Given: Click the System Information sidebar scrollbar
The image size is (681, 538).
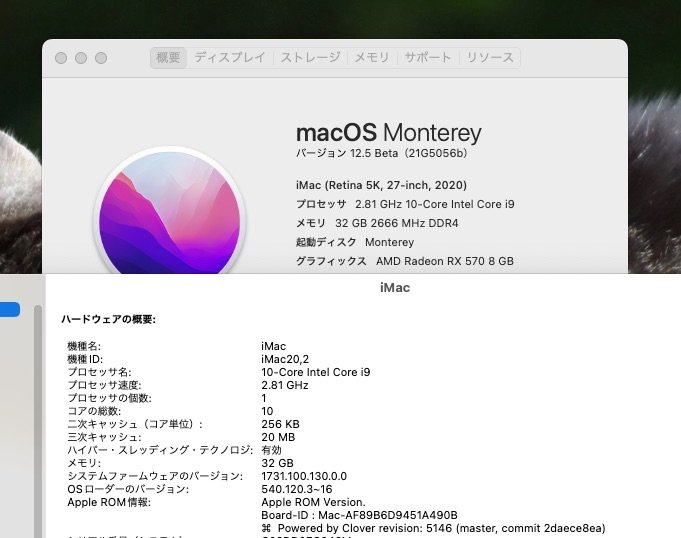Looking at the screenshot, I should [x=38, y=421].
